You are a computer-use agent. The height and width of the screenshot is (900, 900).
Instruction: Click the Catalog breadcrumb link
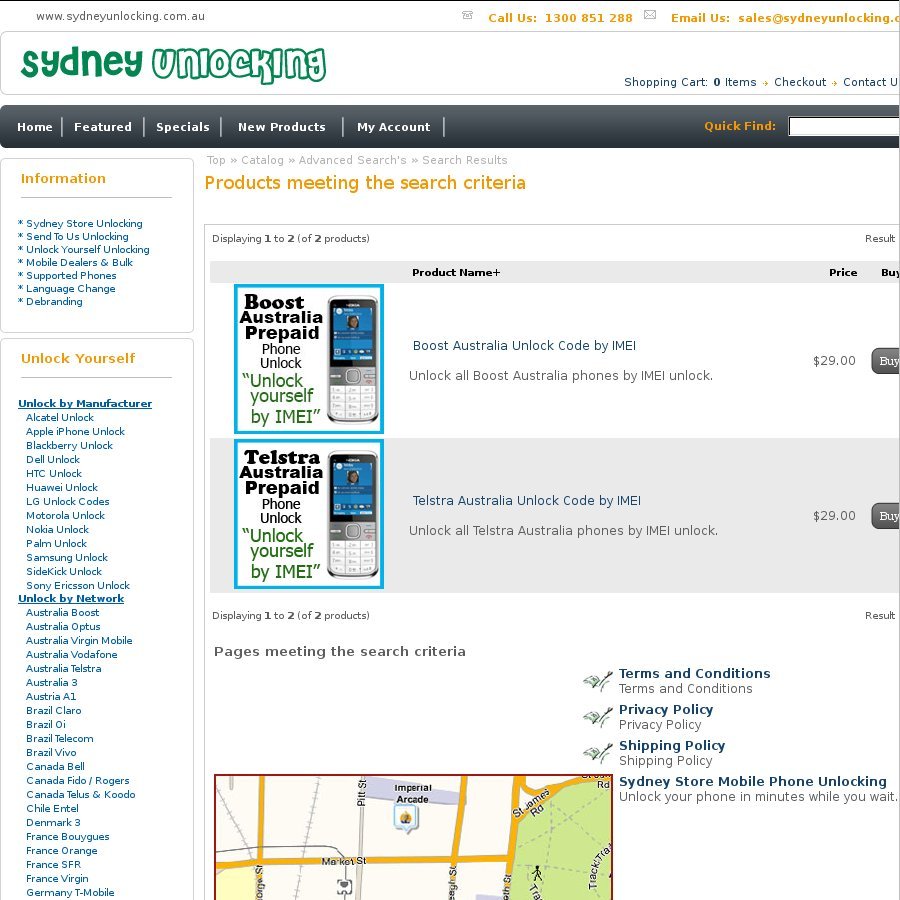pos(262,160)
